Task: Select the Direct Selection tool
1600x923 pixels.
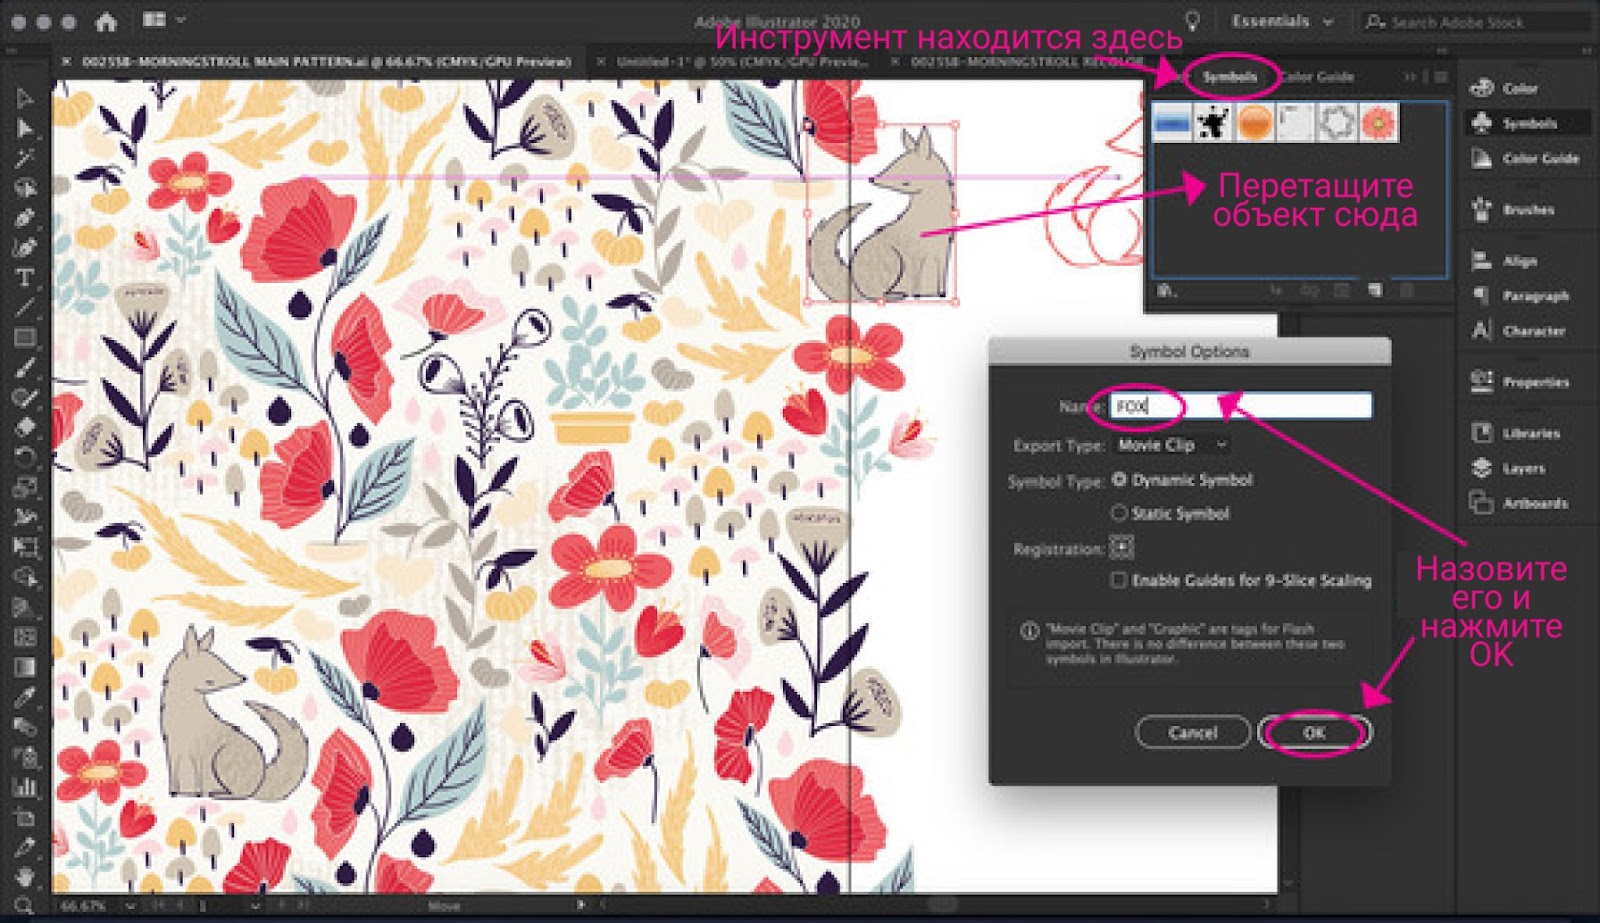Action: click(25, 128)
